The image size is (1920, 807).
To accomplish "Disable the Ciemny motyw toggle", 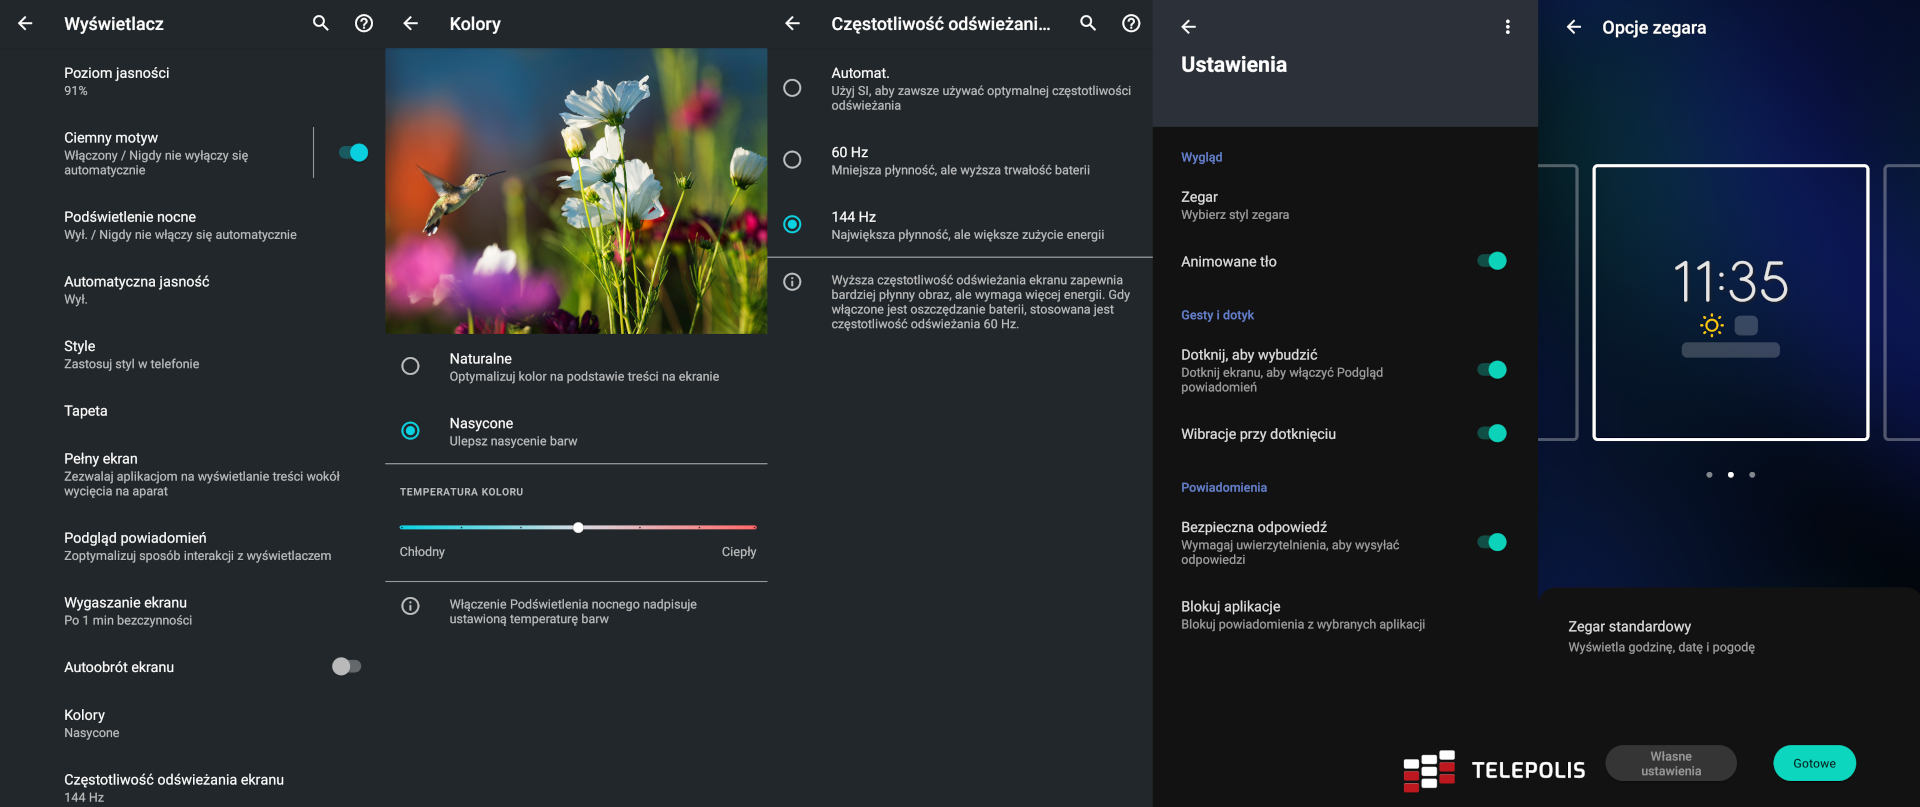I will [353, 153].
